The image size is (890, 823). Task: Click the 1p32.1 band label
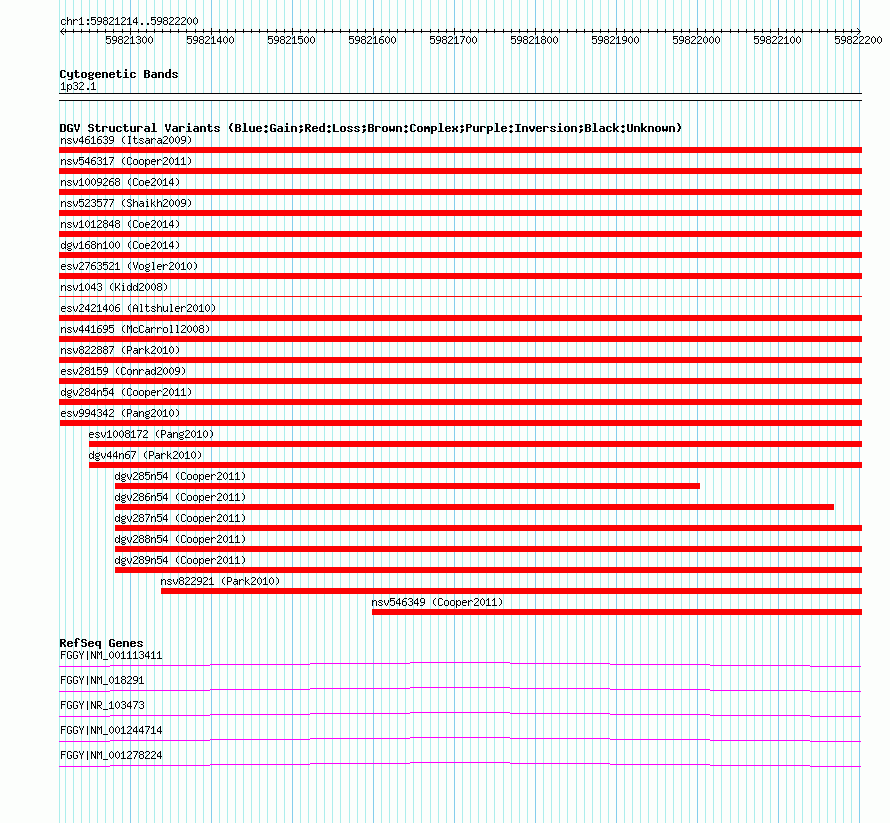coord(78,87)
